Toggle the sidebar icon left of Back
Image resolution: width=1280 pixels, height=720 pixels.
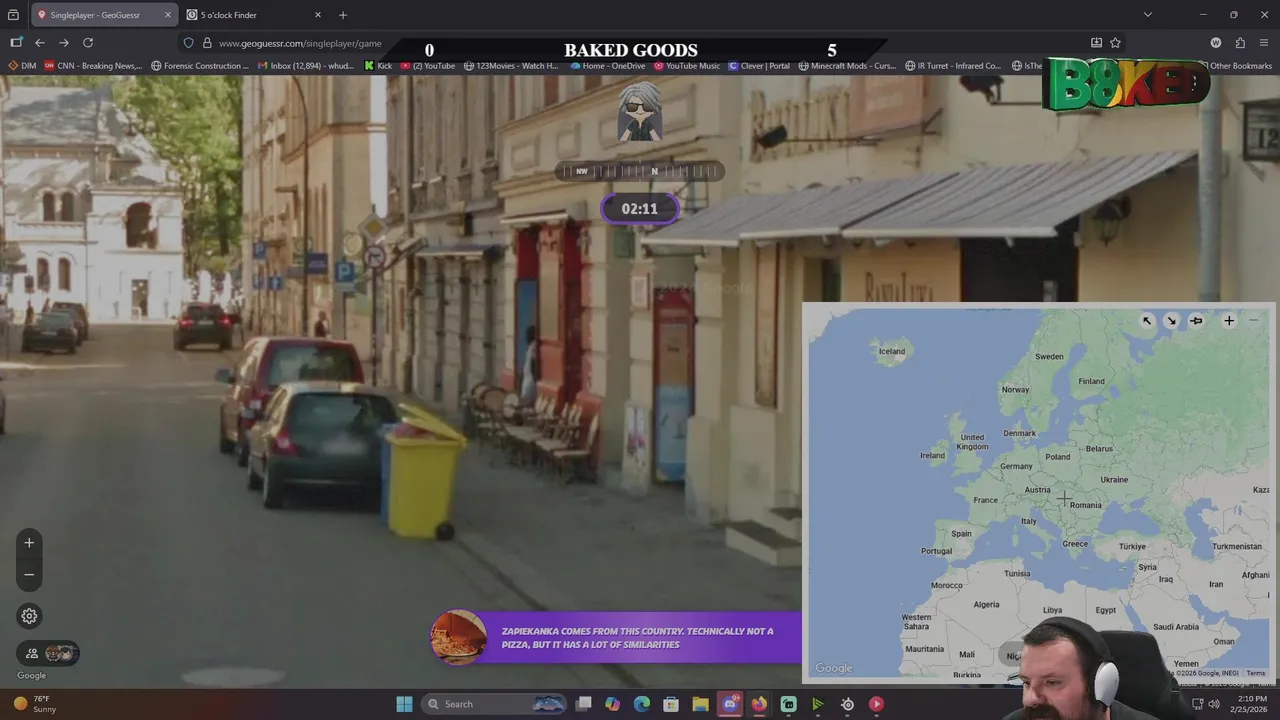16,43
